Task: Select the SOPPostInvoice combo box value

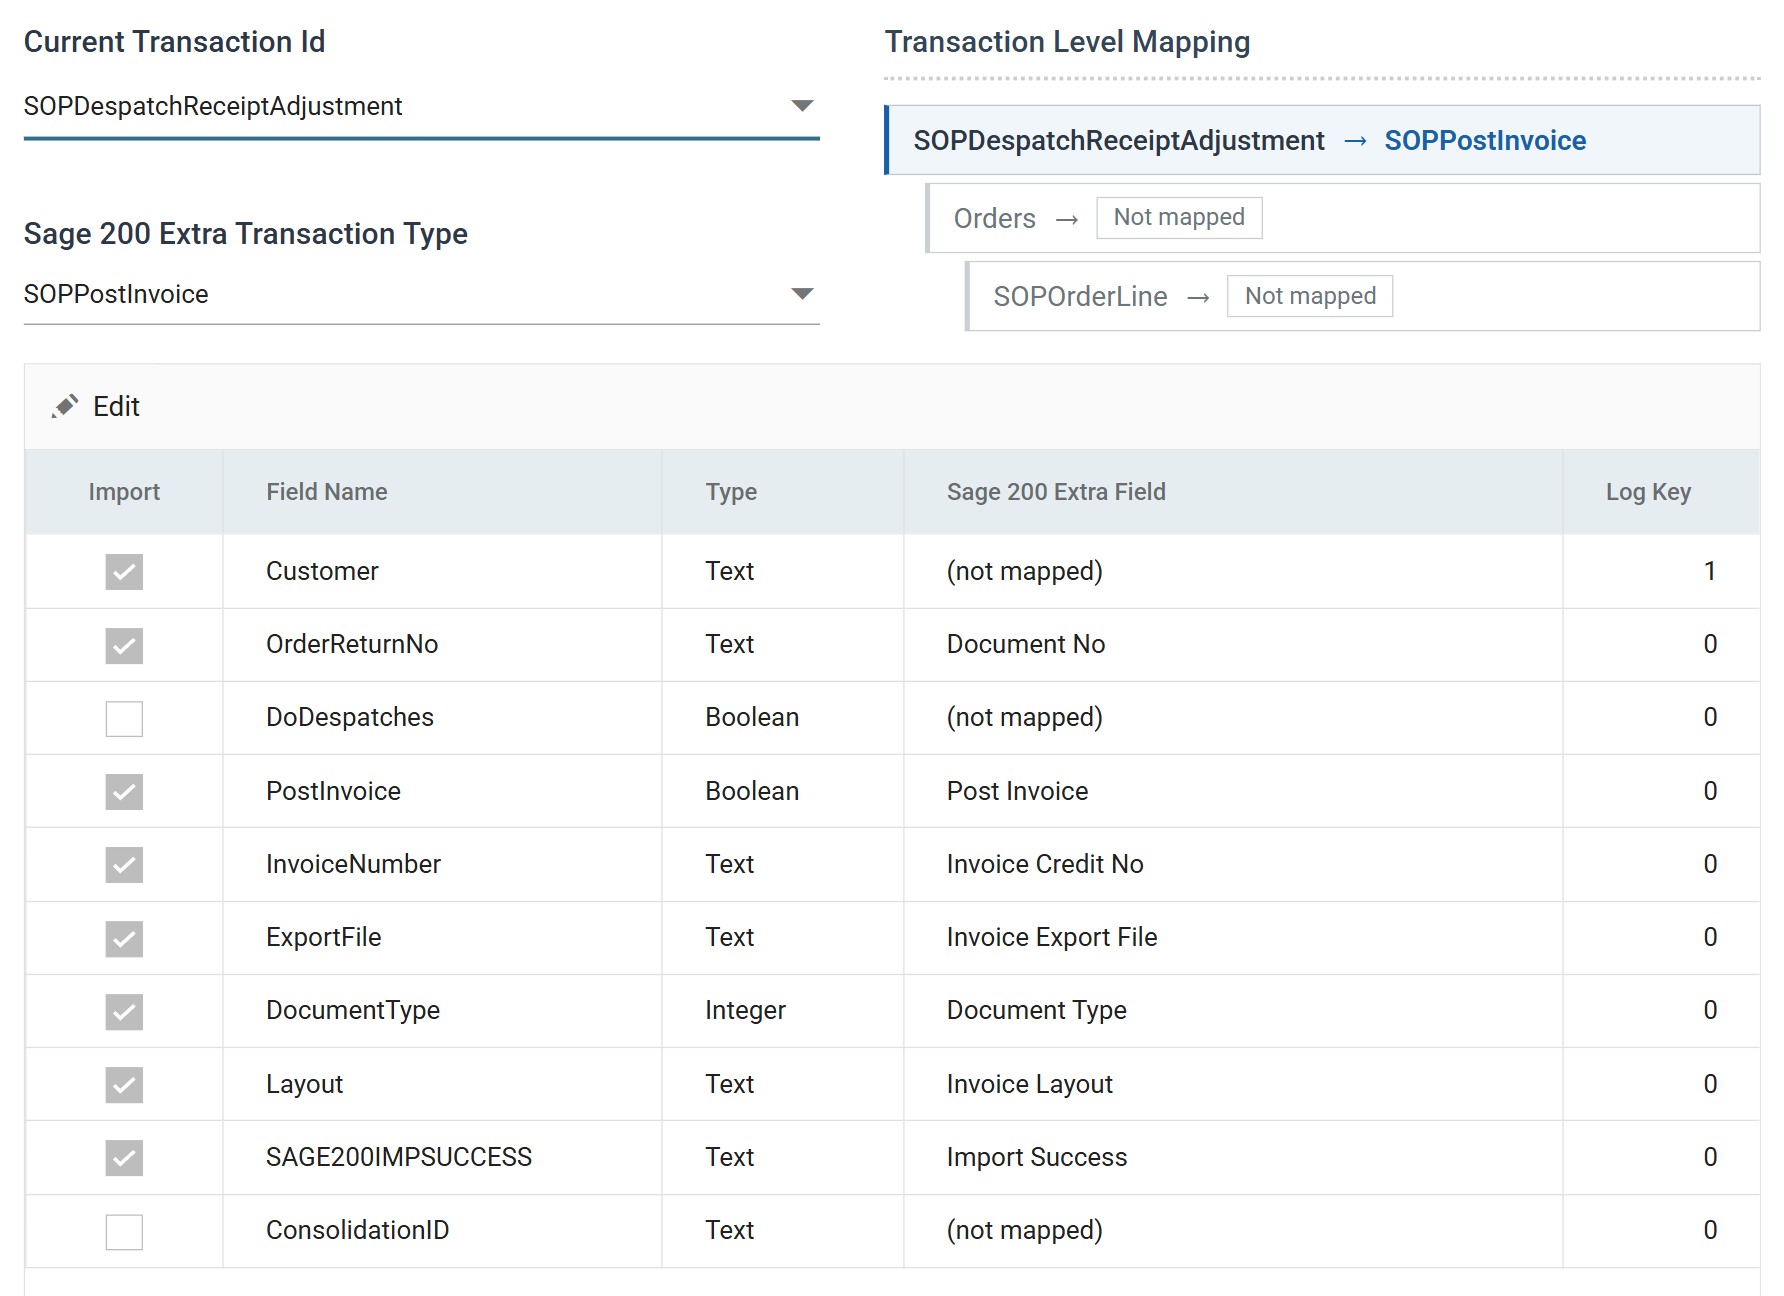Action: point(421,294)
